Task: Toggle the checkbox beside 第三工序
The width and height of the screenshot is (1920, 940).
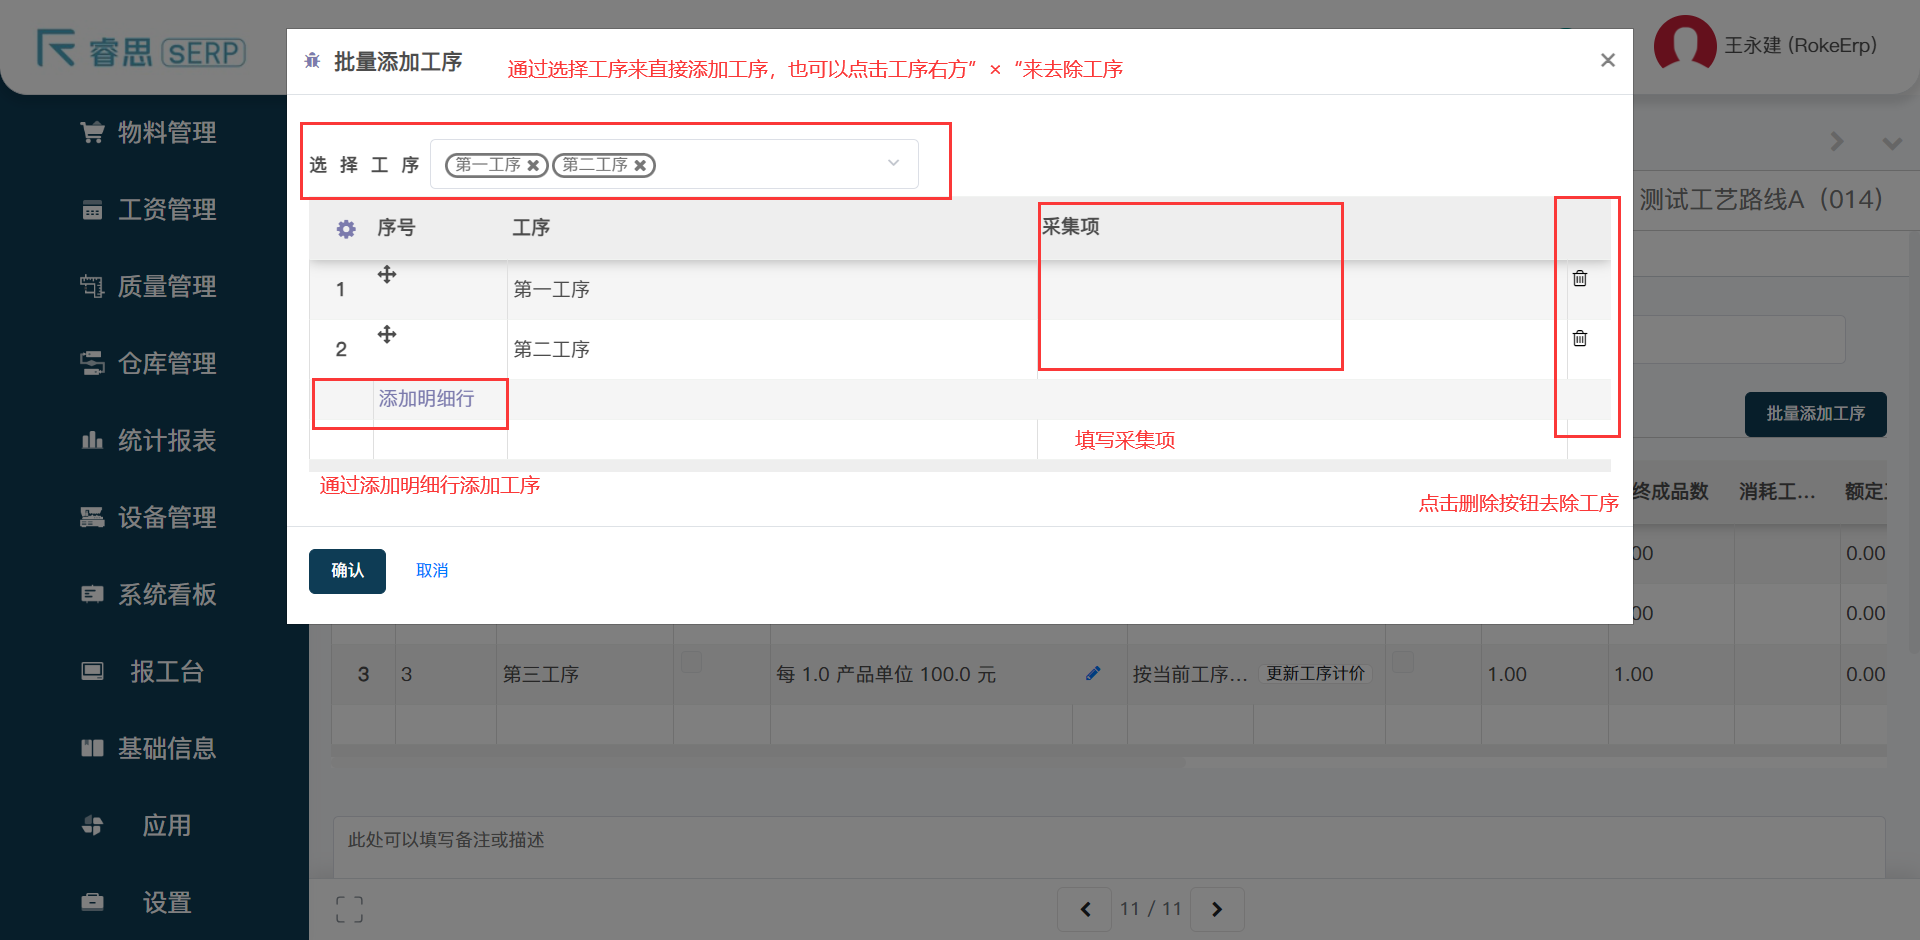Action: [691, 662]
